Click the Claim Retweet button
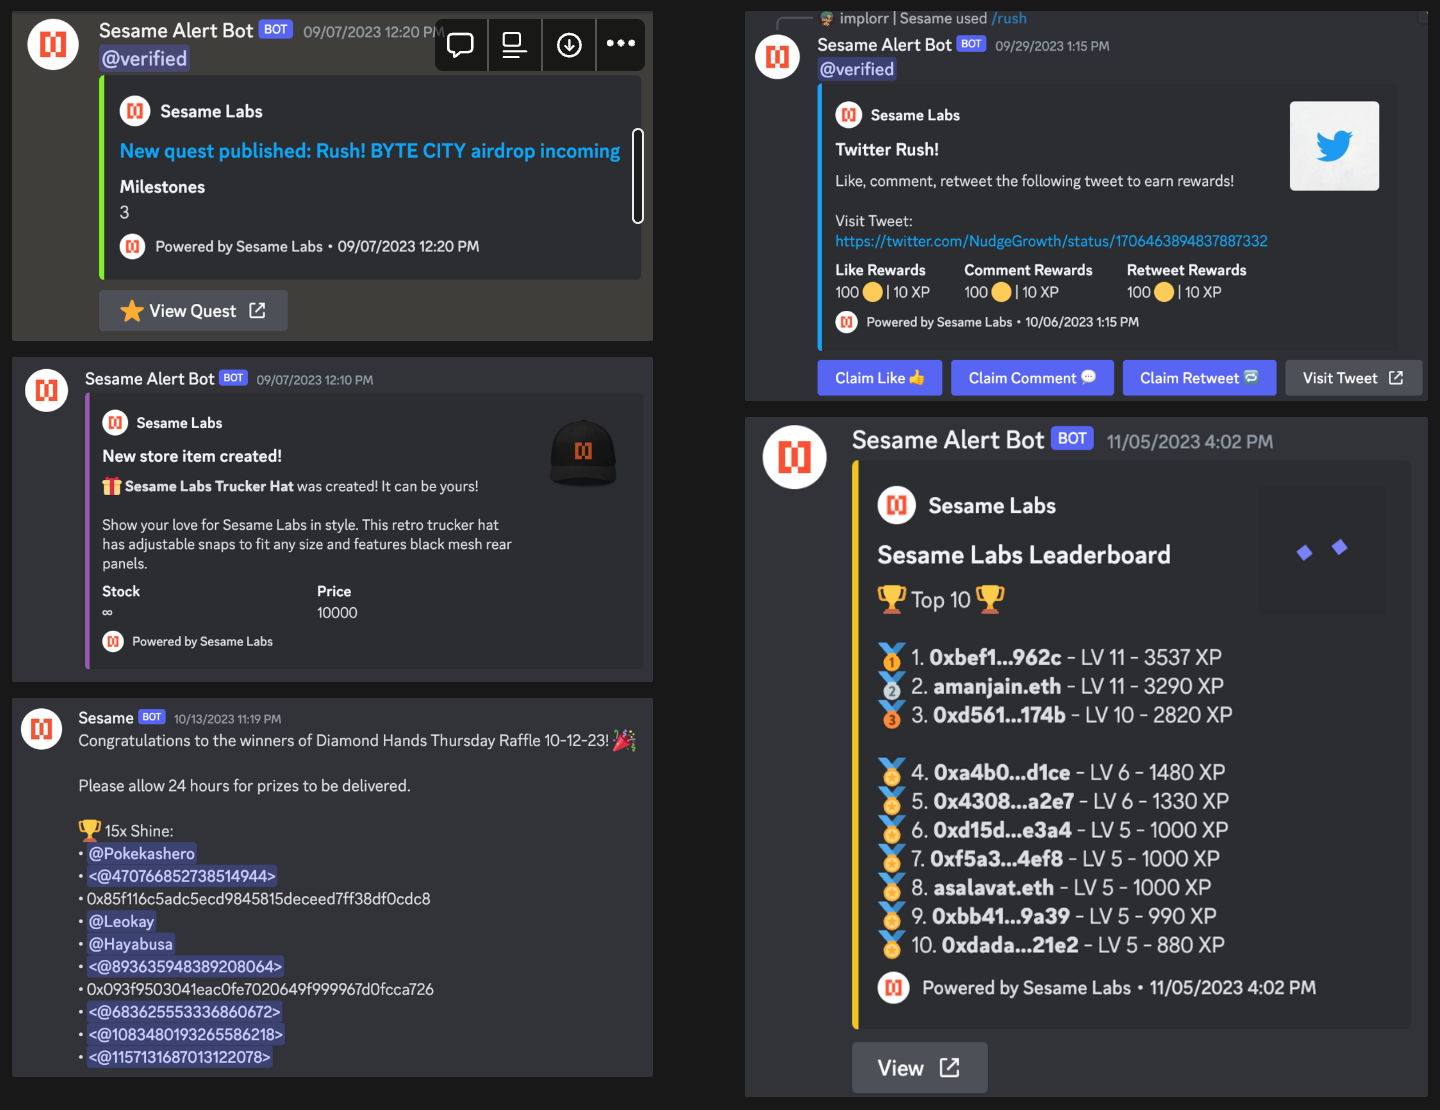1440x1110 pixels. [1199, 378]
